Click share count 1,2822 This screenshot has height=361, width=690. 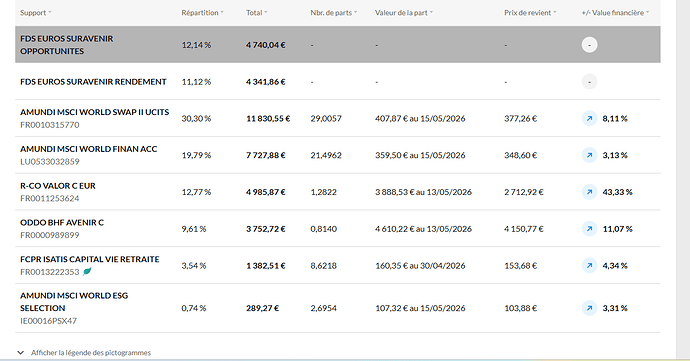[x=323, y=192]
